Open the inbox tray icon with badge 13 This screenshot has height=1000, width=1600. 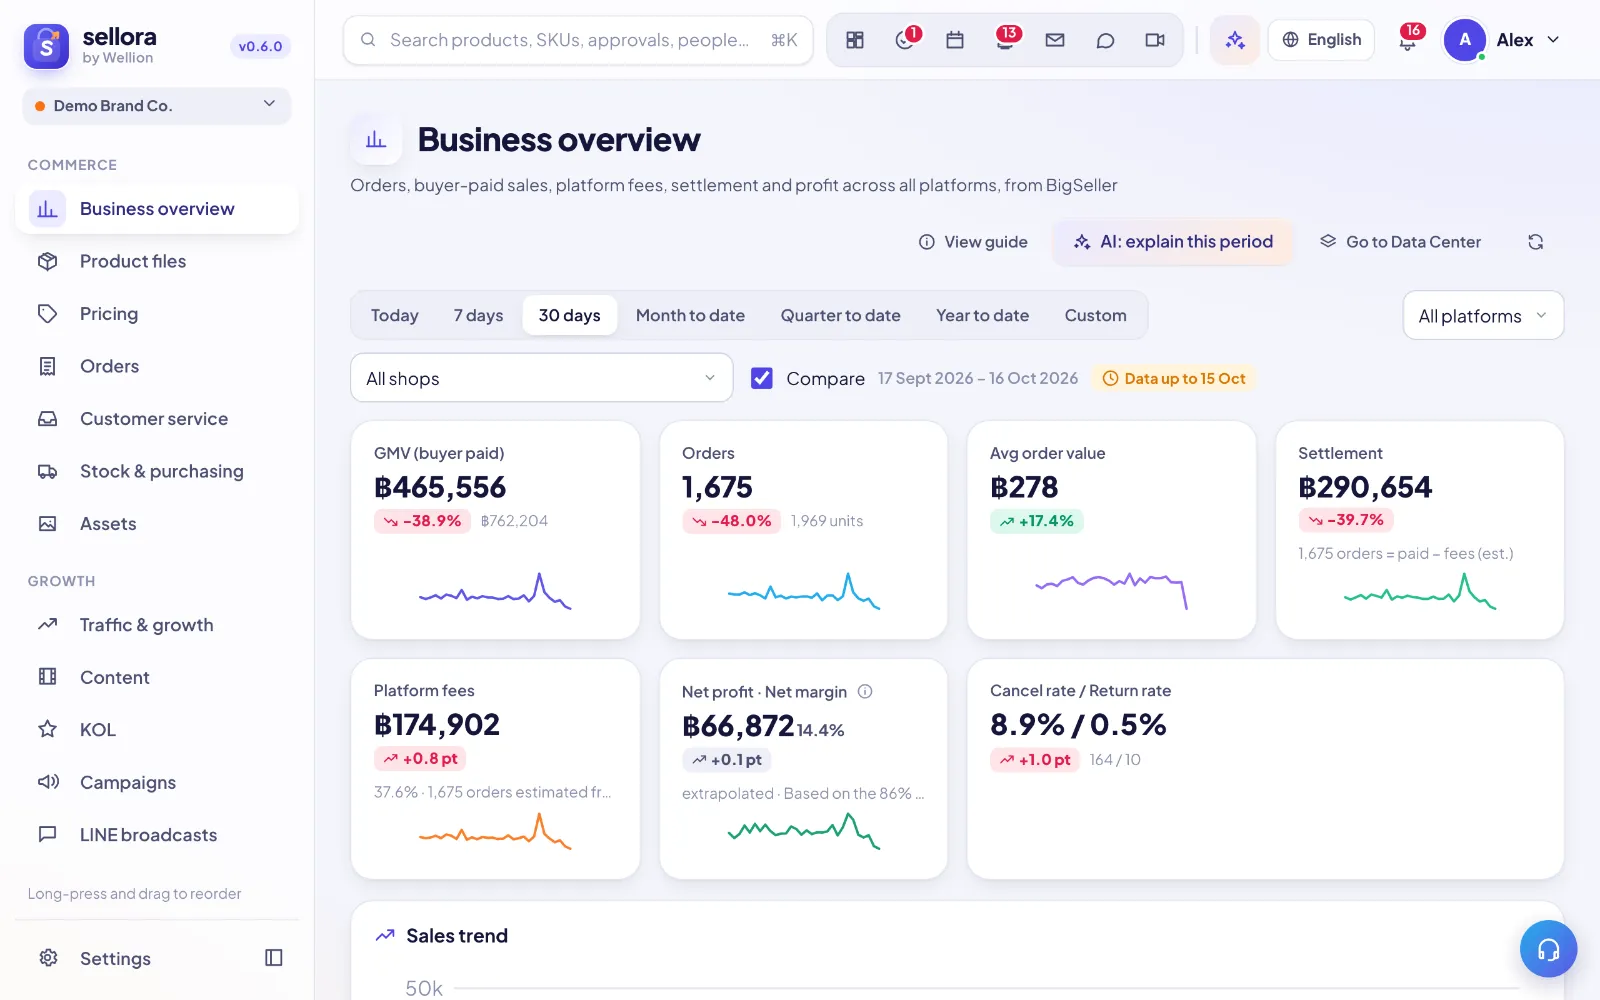coord(1005,40)
